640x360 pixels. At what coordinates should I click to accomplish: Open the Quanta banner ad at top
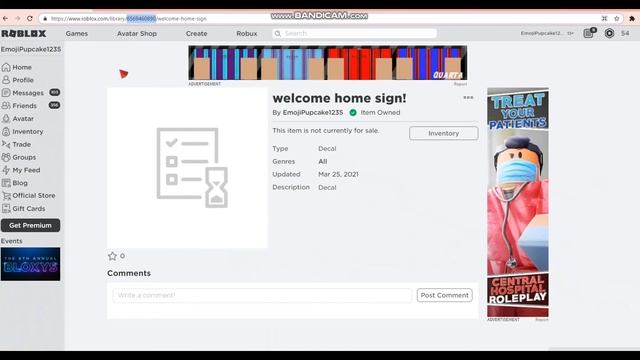point(328,63)
